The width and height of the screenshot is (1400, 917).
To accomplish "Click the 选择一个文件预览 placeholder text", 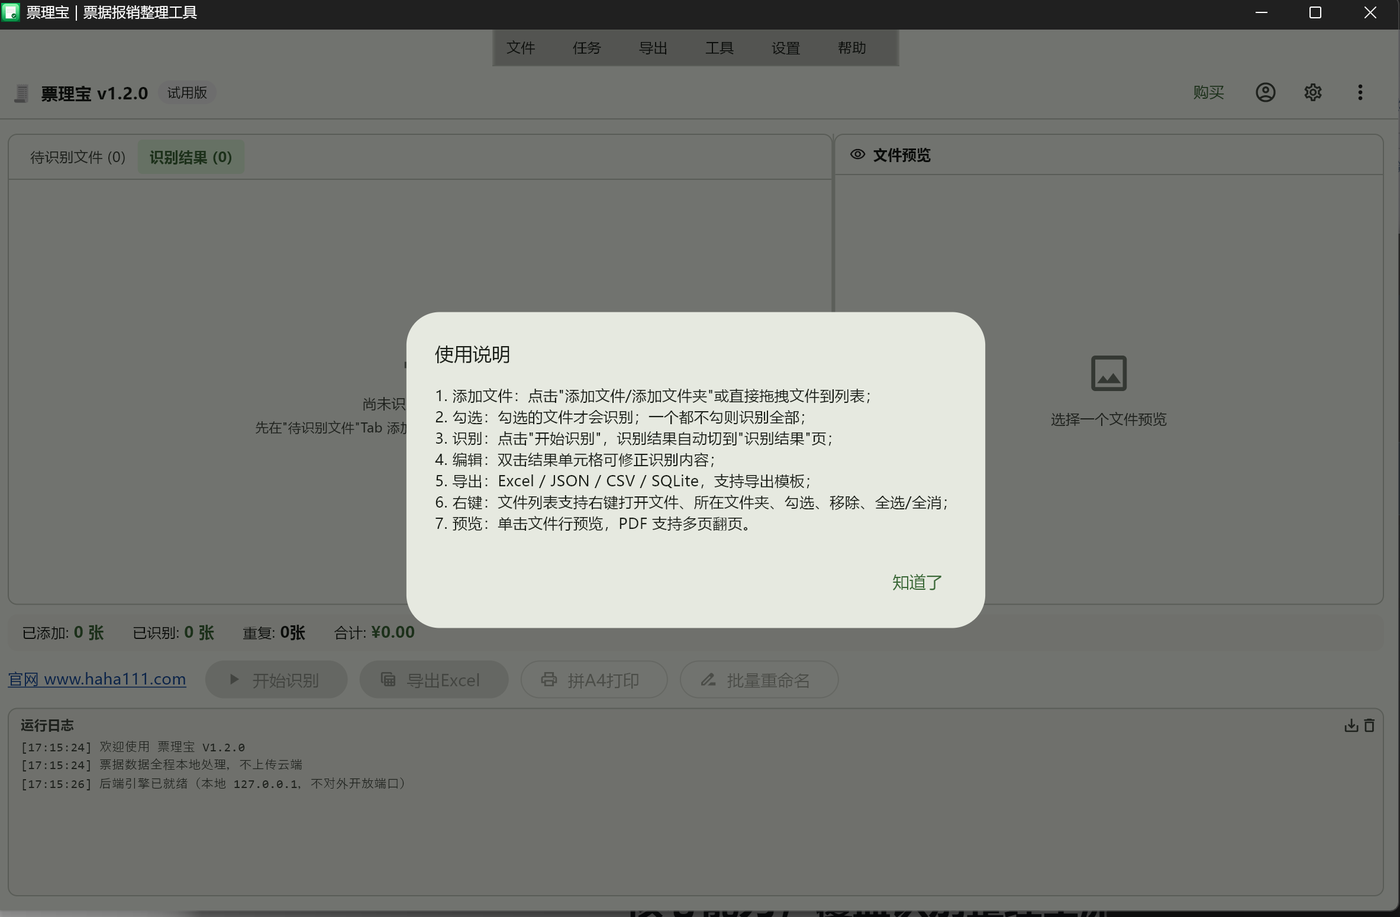I will point(1108,420).
